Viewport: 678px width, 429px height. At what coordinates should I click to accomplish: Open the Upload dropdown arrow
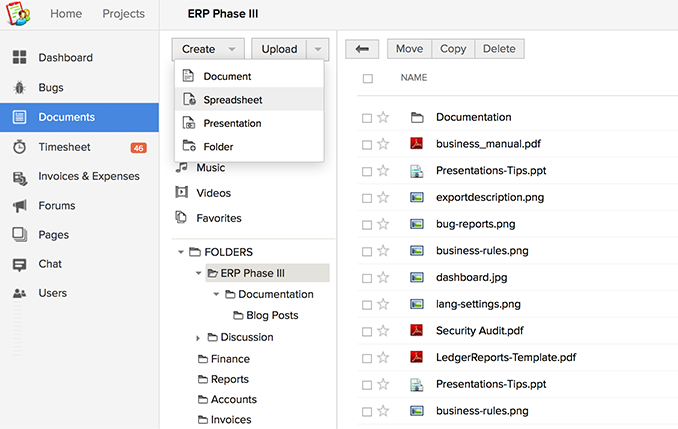point(317,49)
